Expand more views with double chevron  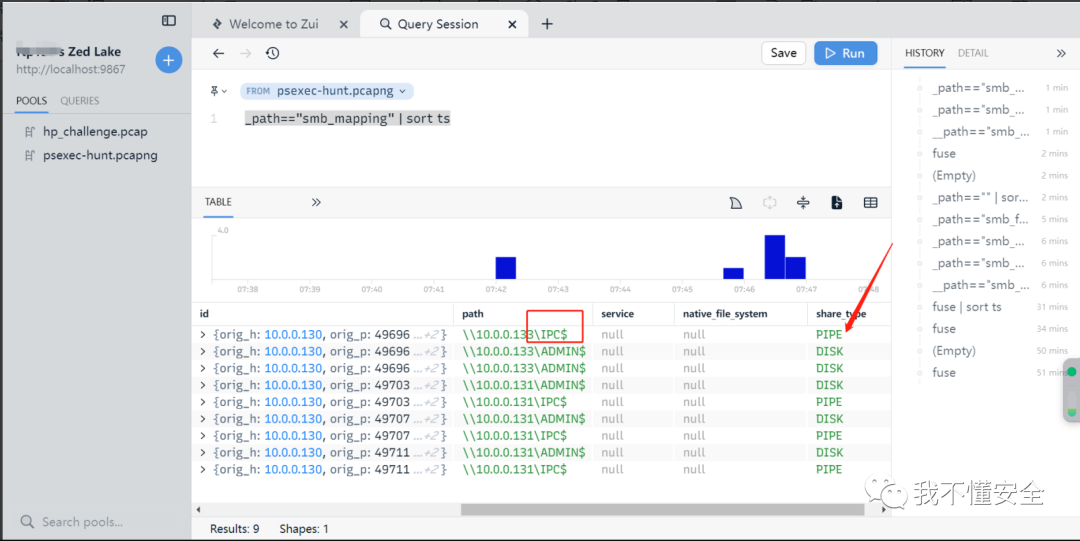click(316, 202)
